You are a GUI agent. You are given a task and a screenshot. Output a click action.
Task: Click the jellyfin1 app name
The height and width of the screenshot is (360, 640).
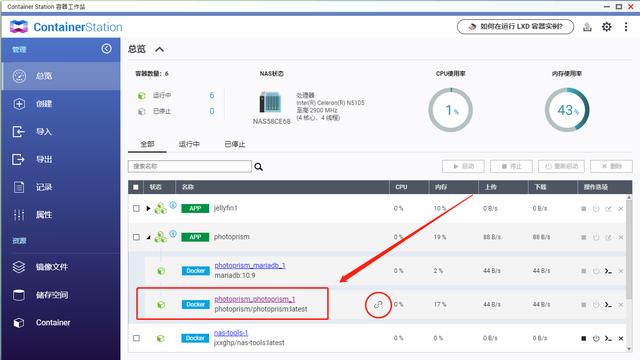(226, 208)
